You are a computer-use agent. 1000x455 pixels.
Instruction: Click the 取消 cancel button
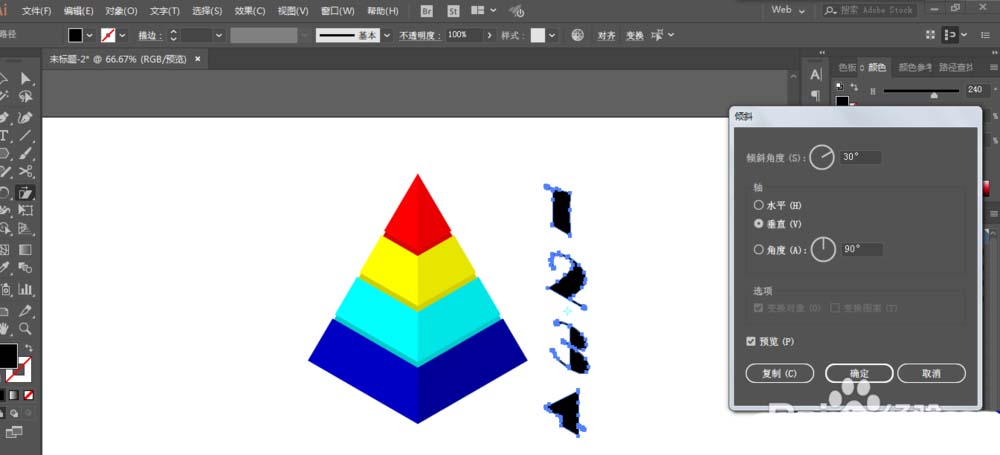tap(931, 373)
